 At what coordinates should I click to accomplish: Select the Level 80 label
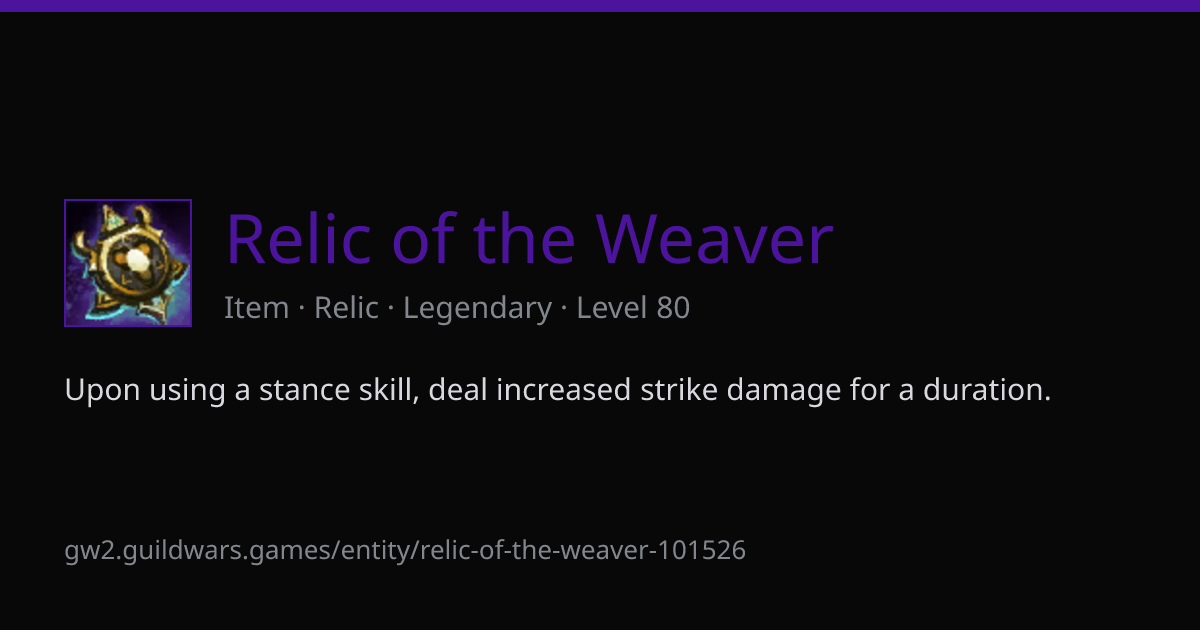pos(633,308)
